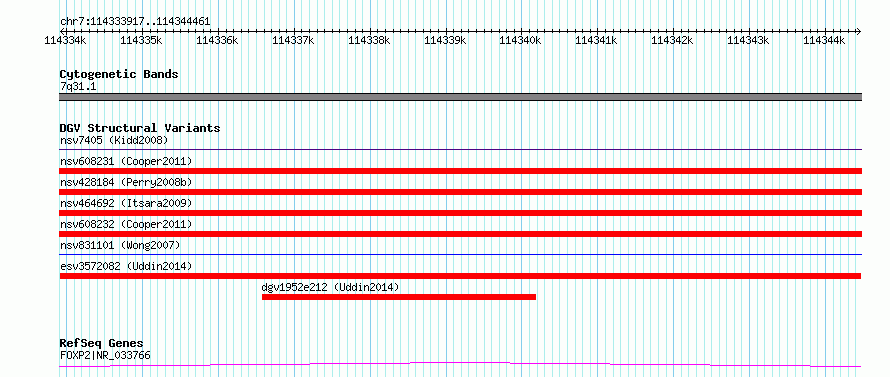
Task: Click the nsv464692 (Itsara2009) variant label
Action: coord(126,203)
